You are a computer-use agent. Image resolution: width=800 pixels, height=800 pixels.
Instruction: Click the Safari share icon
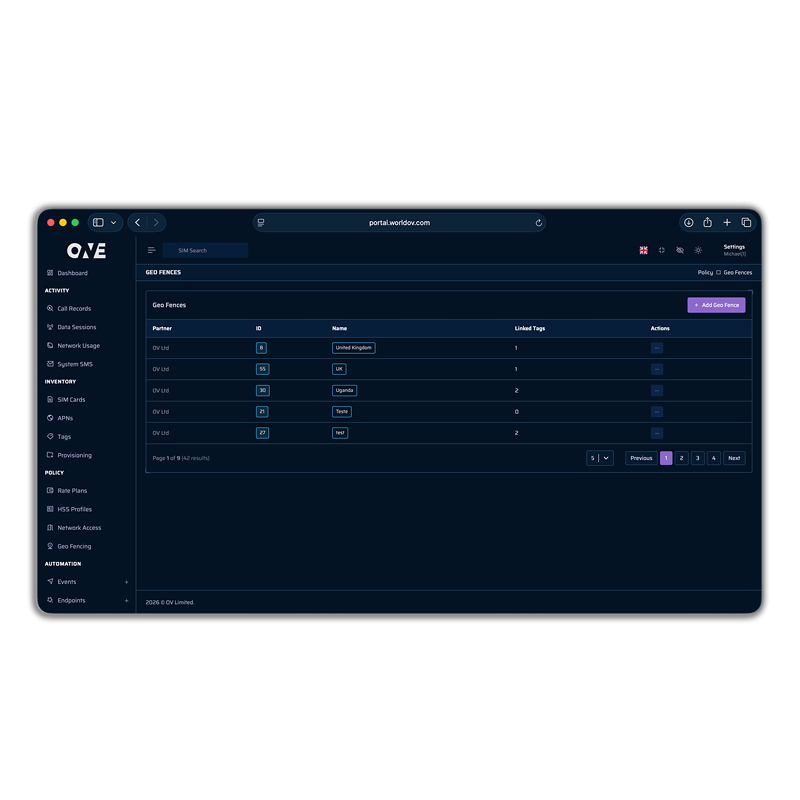pos(707,223)
